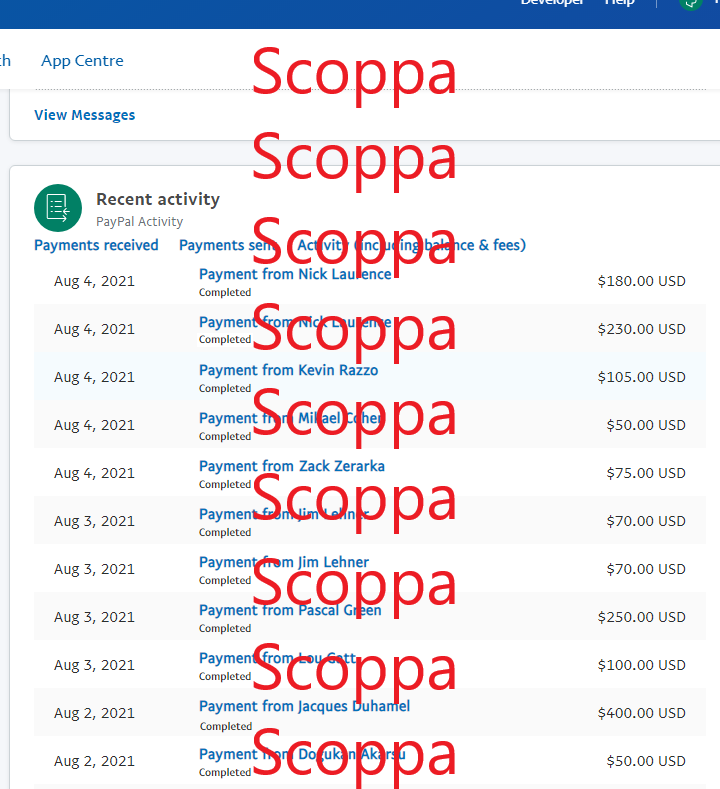Open the App Centre tab
Screen dimensions: 720x789
coord(82,61)
